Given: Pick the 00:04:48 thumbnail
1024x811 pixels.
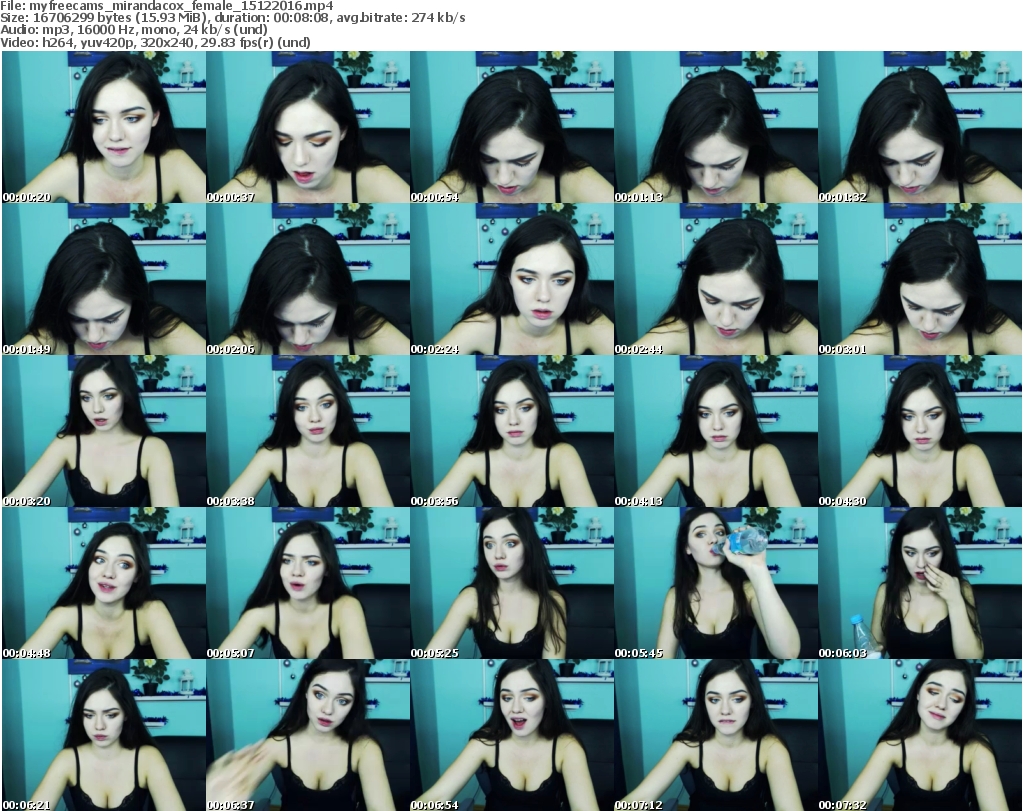Looking at the screenshot, I should (x=104, y=583).
